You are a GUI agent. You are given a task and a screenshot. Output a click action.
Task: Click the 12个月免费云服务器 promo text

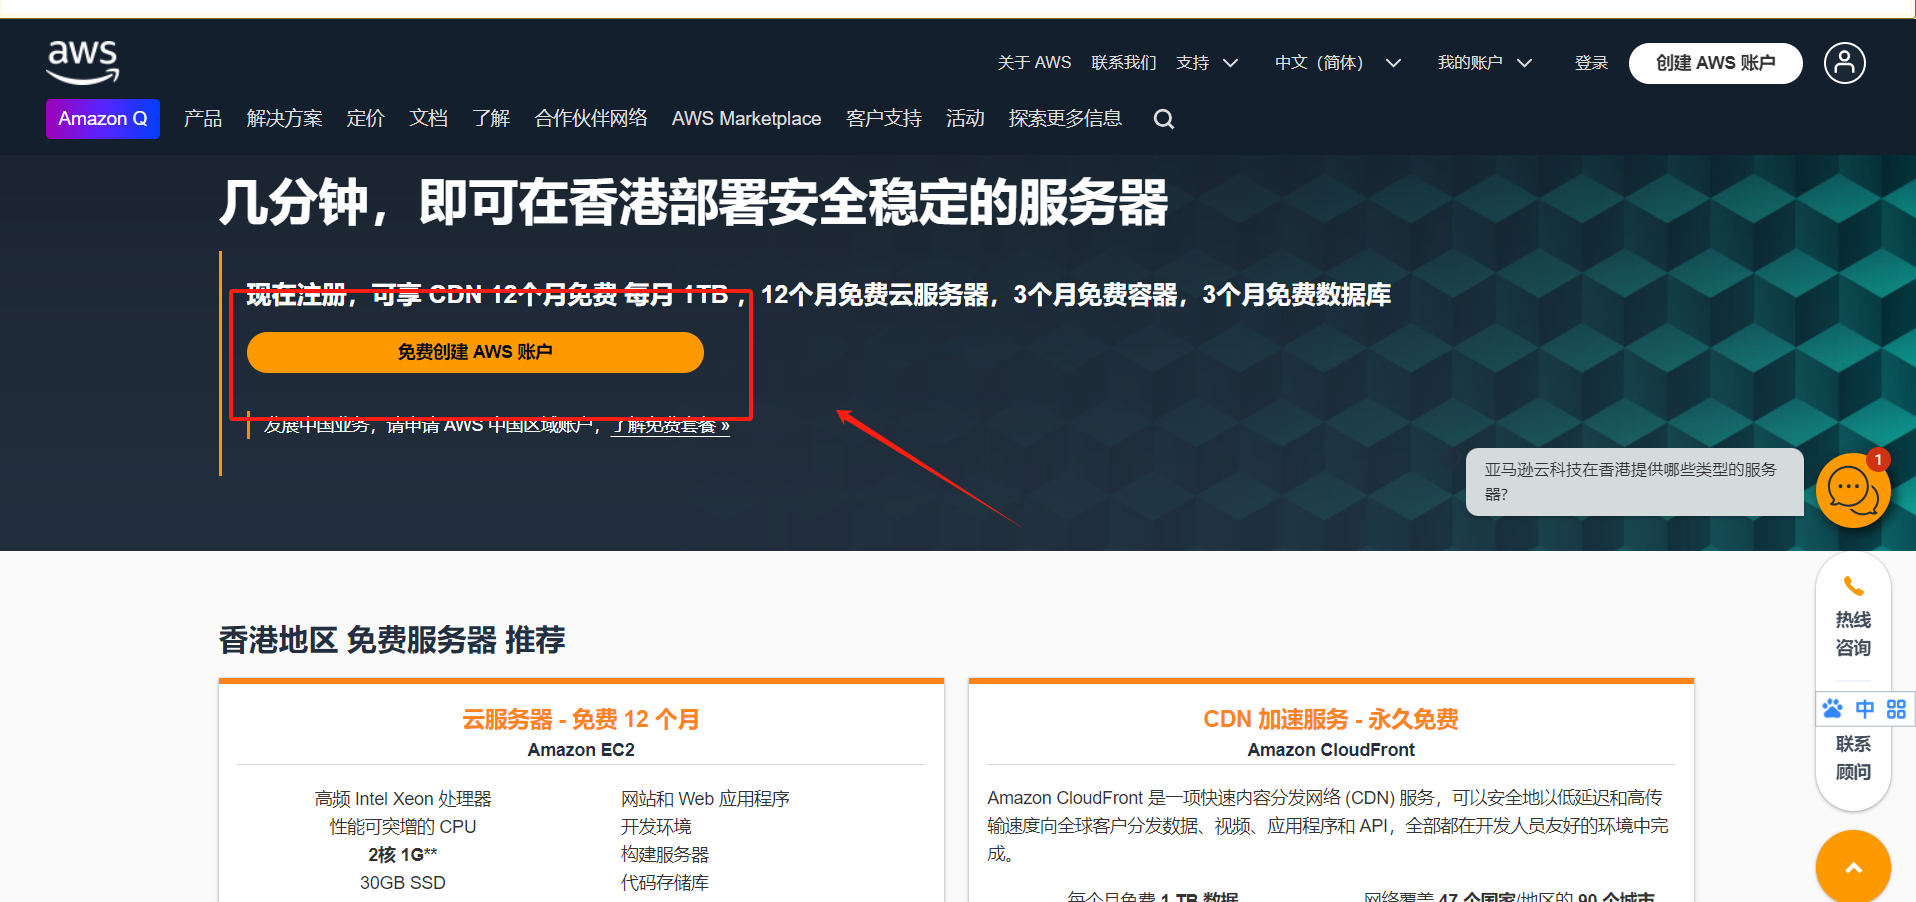[875, 295]
